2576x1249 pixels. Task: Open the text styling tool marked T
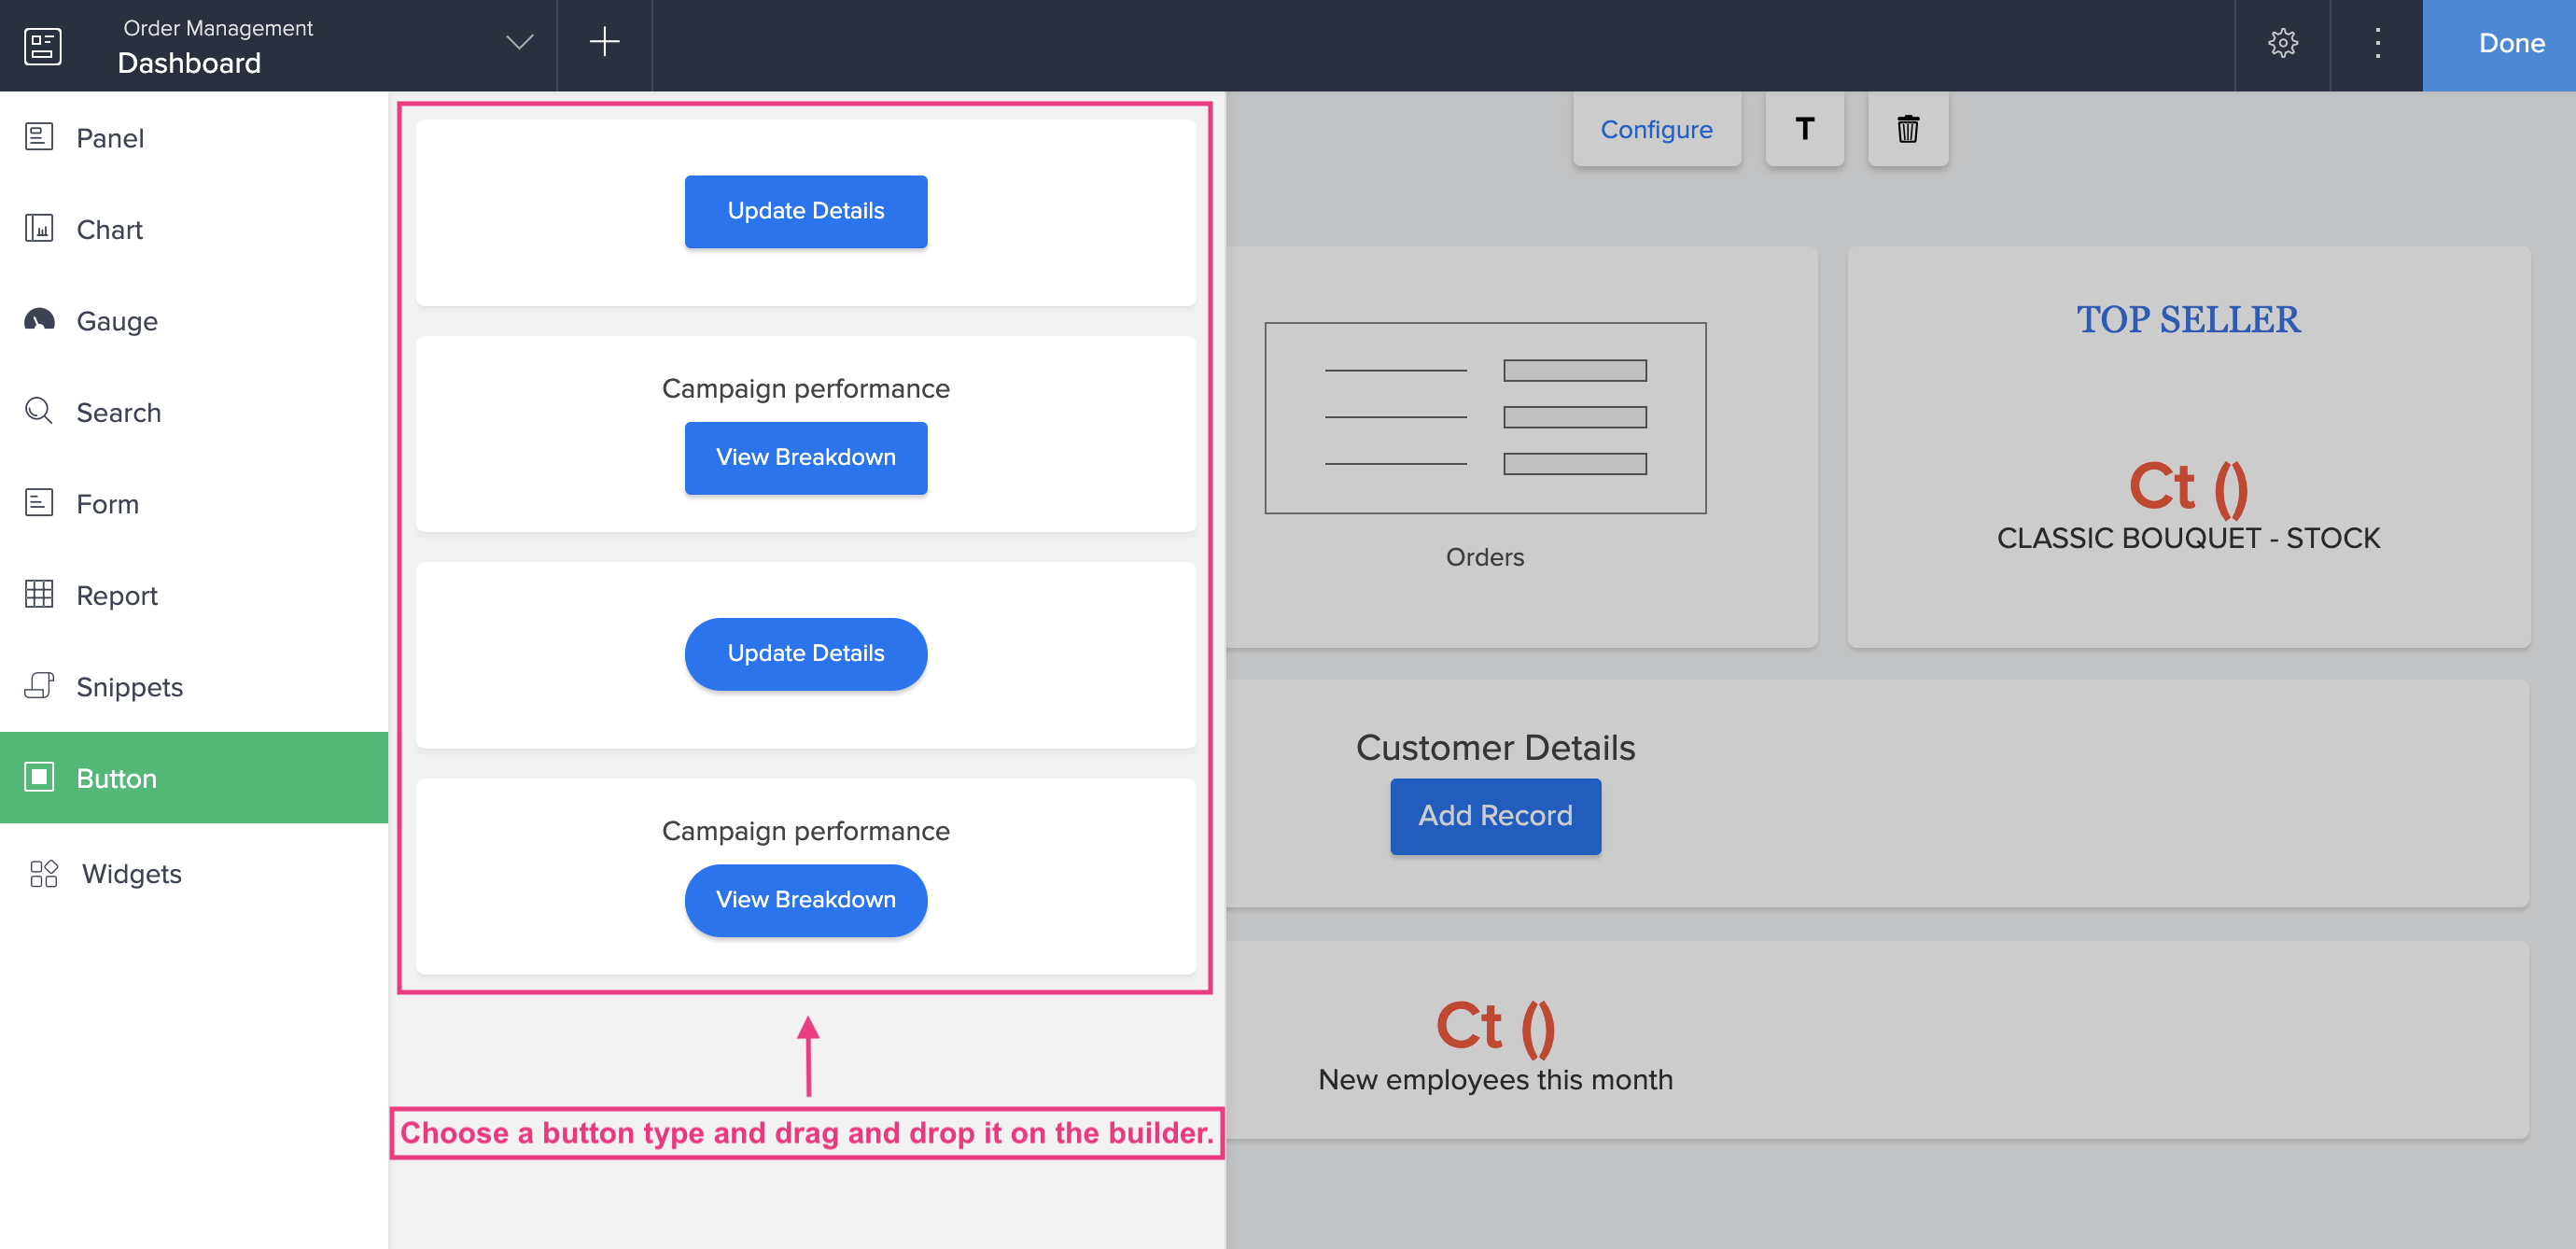[1804, 129]
